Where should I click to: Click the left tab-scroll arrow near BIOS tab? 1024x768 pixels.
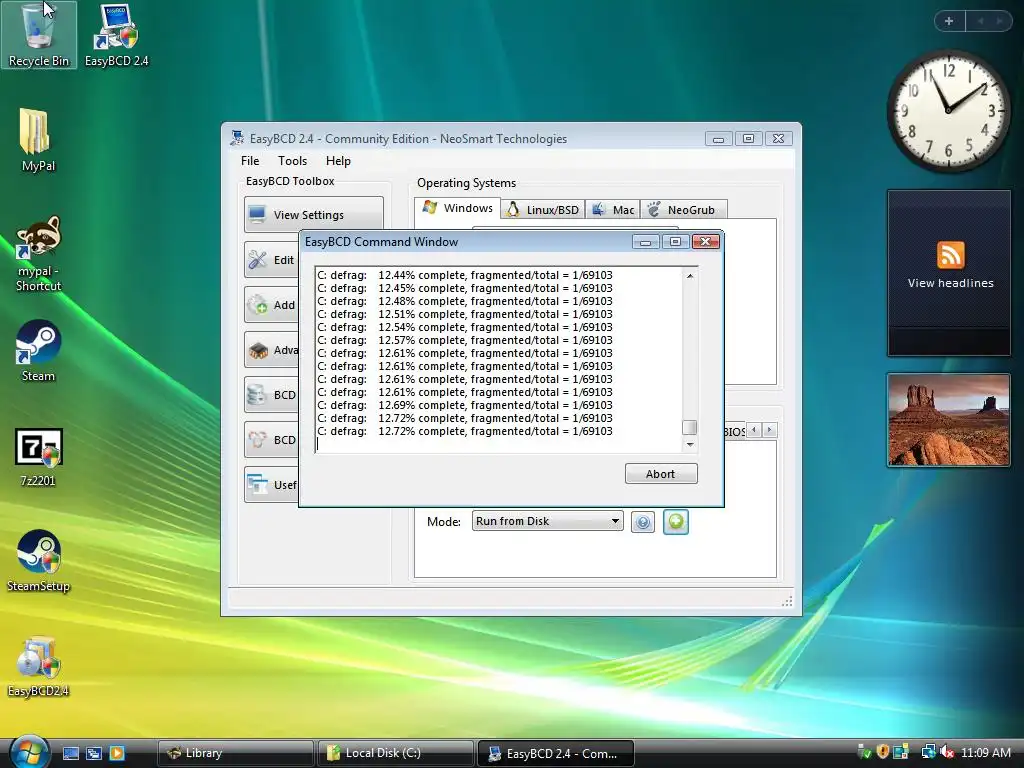click(x=754, y=430)
